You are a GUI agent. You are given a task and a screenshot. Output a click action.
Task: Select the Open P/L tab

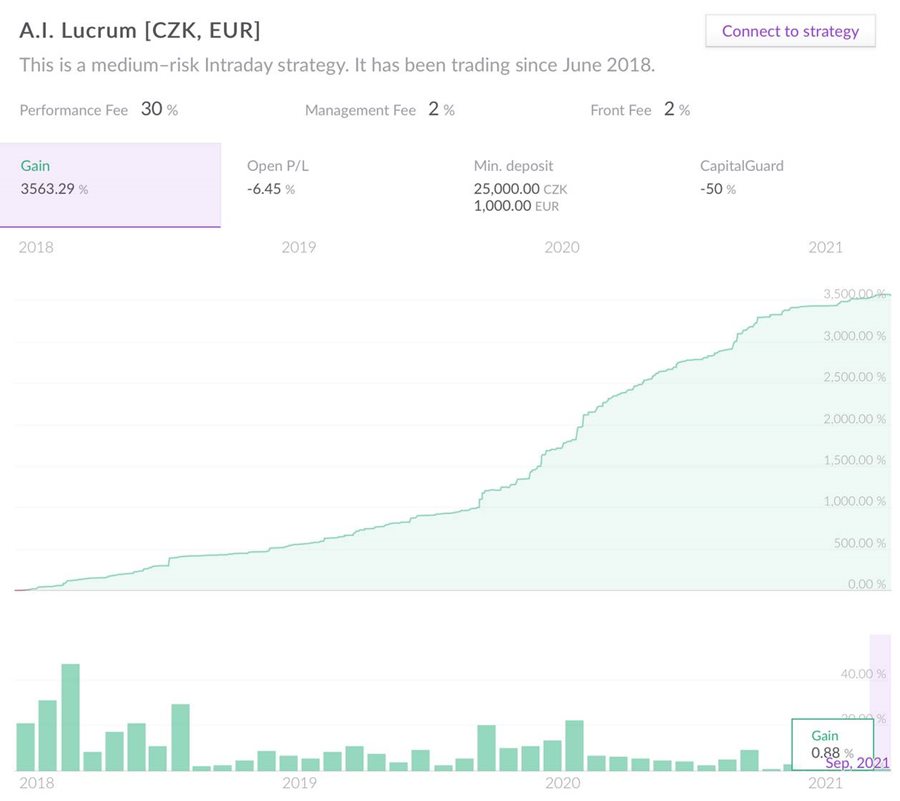[x=339, y=185]
